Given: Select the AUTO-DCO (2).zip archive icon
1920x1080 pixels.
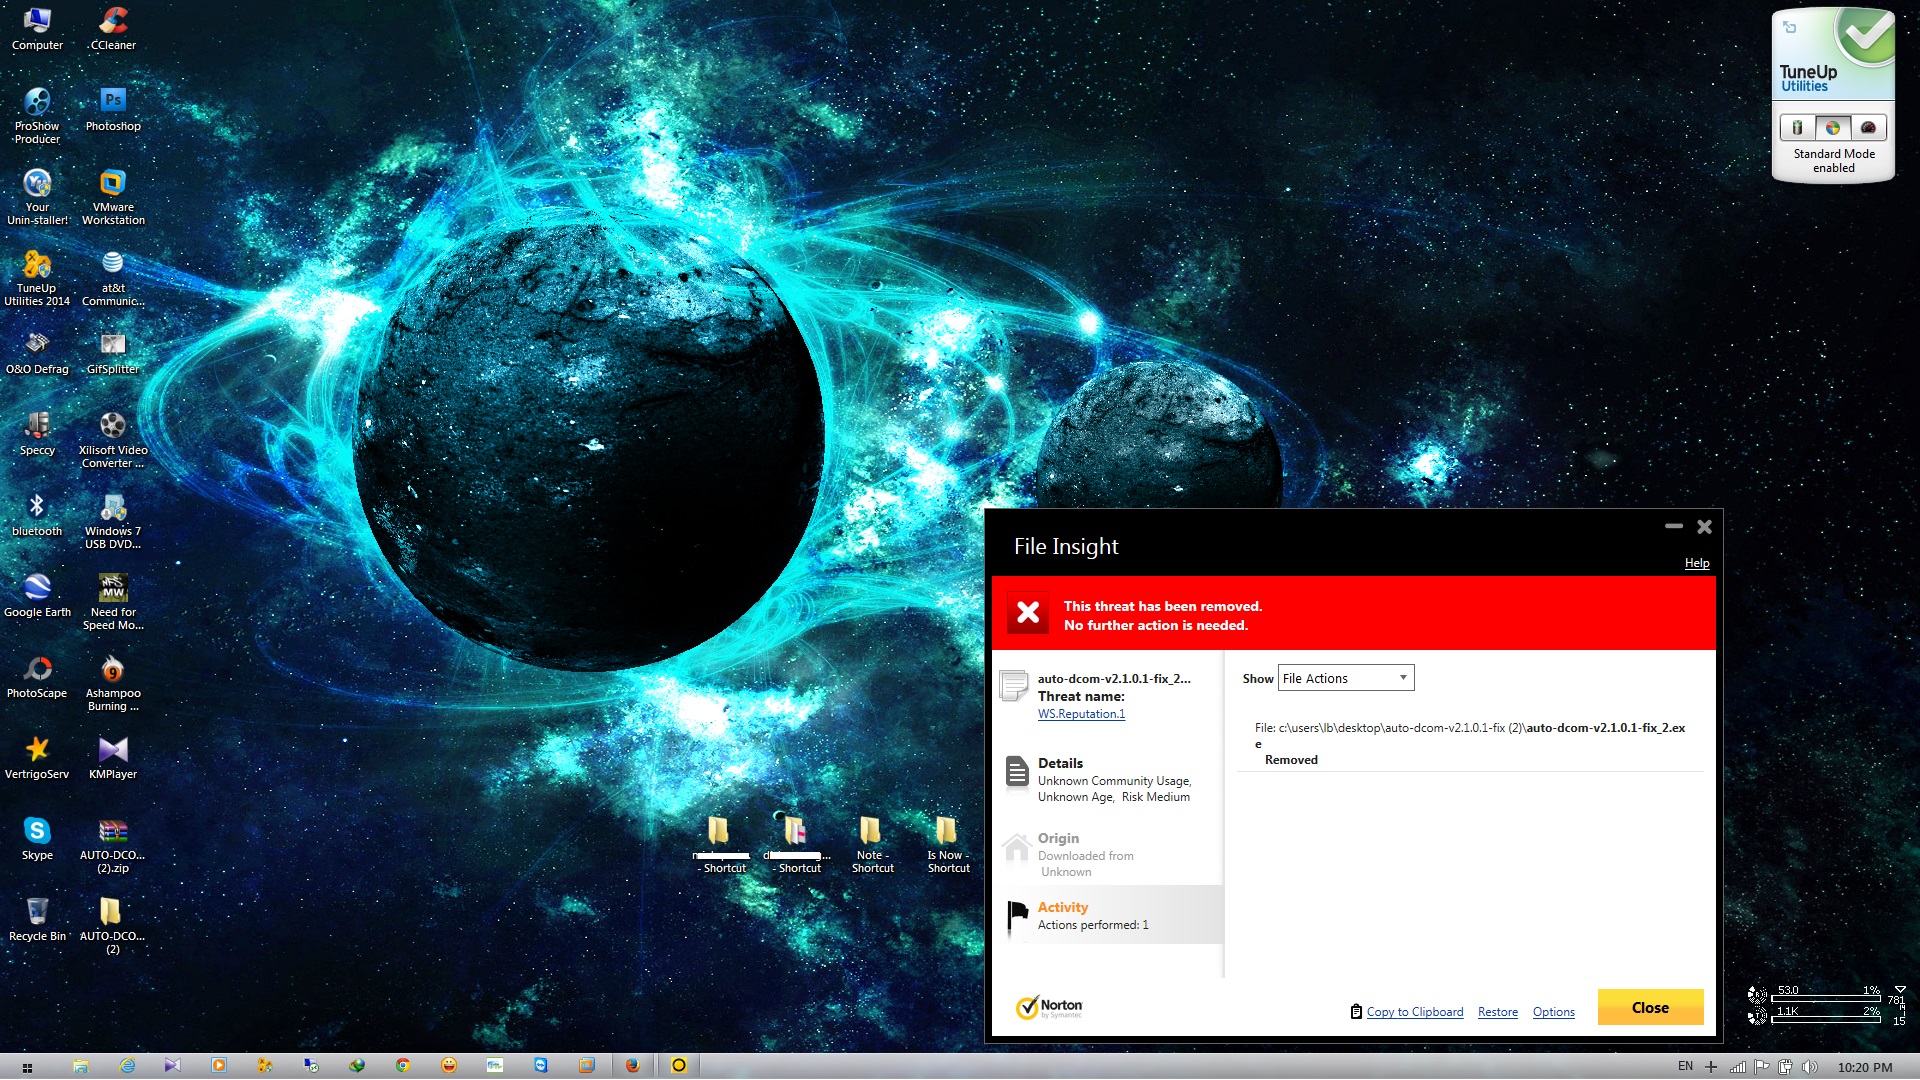Looking at the screenshot, I should [x=113, y=845].
